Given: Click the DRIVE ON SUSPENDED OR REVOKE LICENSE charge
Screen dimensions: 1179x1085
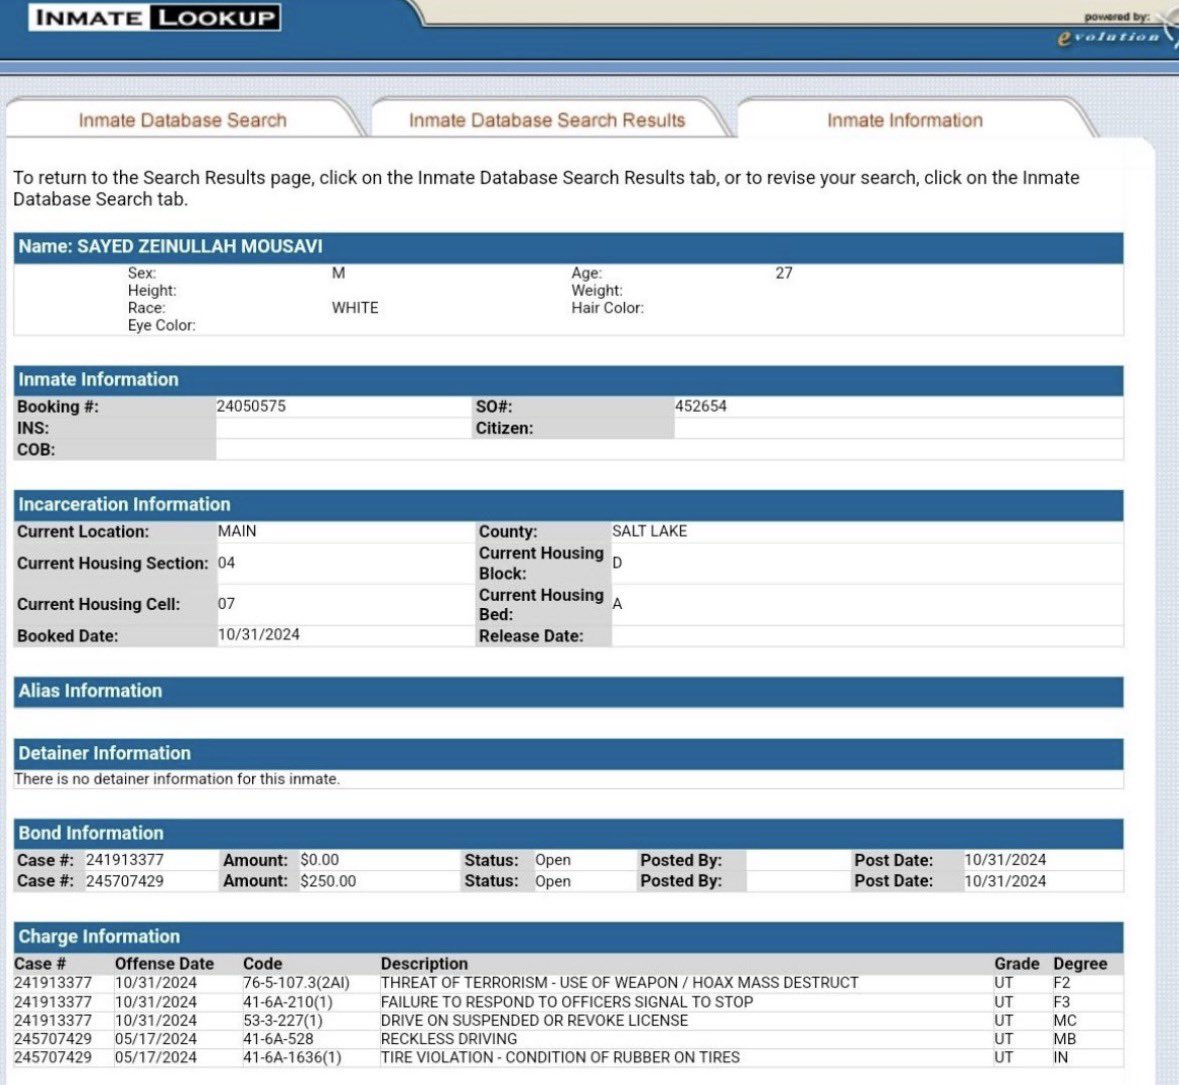Looking at the screenshot, I should (535, 1020).
